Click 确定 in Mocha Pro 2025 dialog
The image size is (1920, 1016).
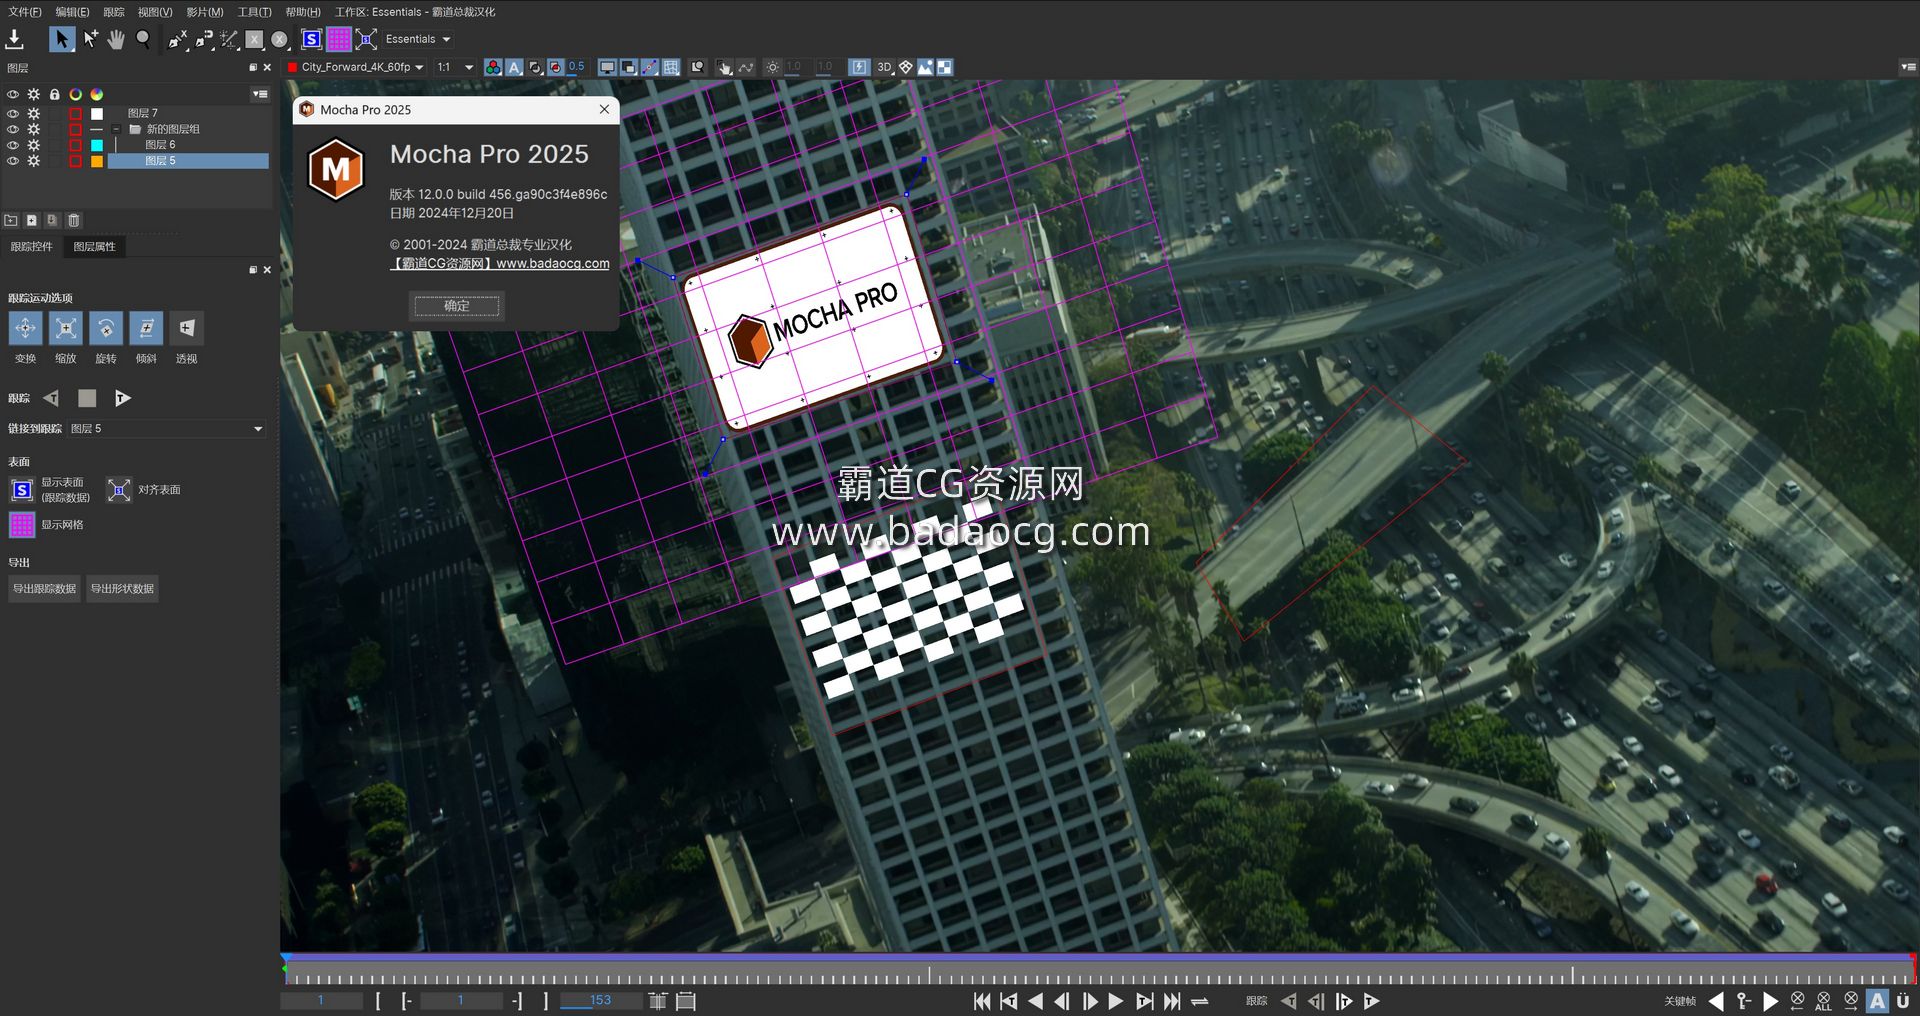457,306
